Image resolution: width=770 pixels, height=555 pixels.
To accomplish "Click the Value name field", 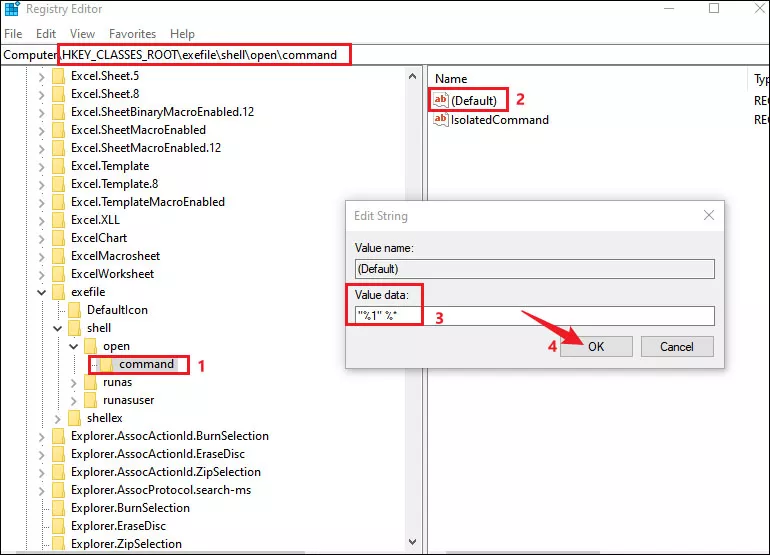I will pyautogui.click(x=534, y=269).
